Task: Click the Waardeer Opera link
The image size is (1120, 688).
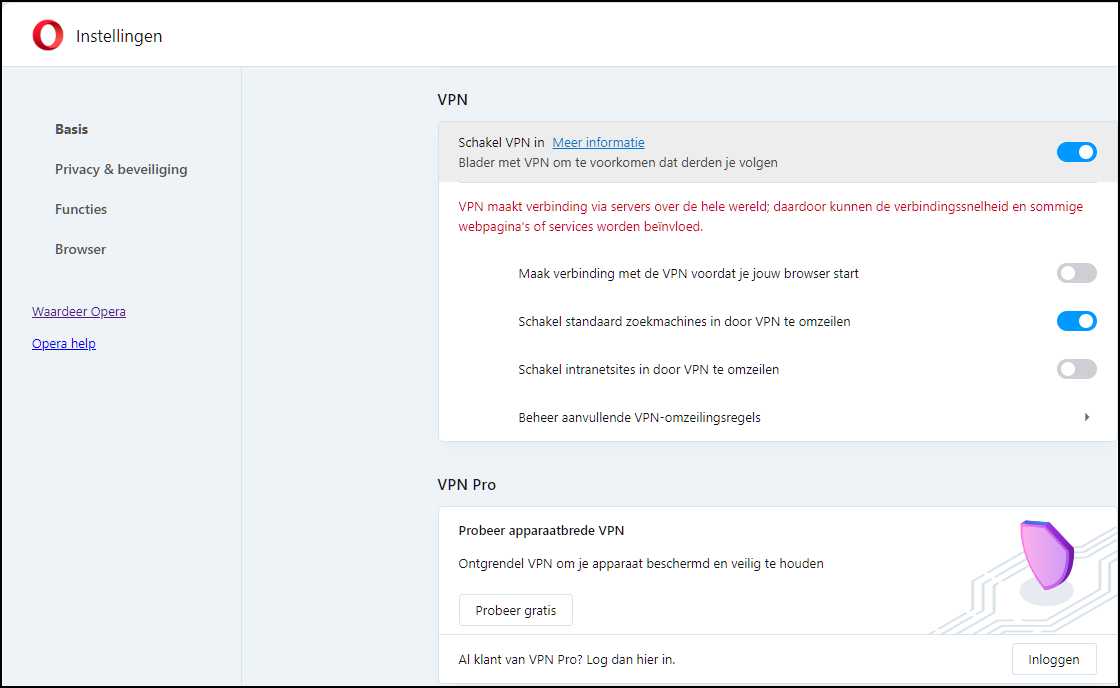Action: (79, 311)
